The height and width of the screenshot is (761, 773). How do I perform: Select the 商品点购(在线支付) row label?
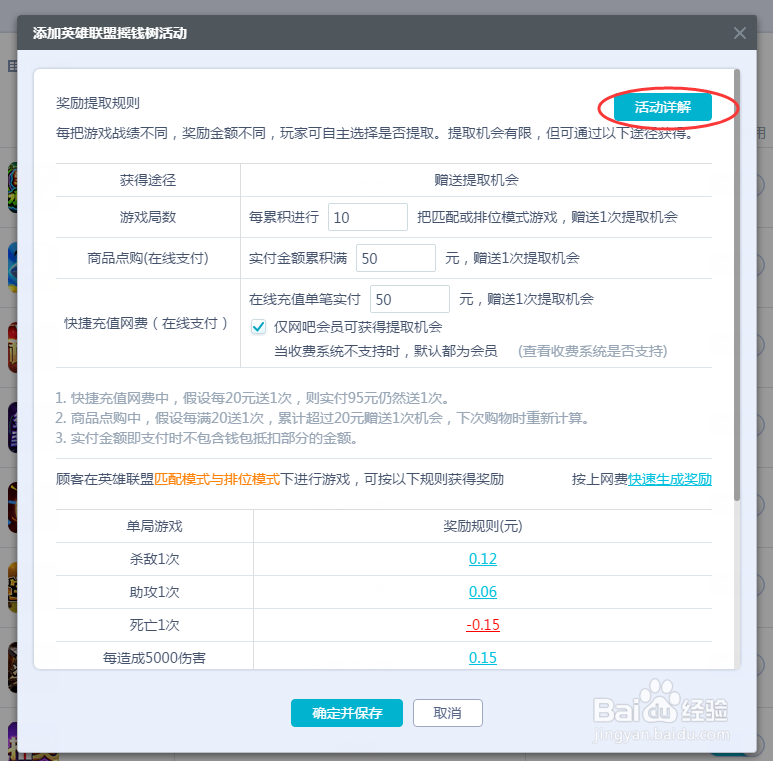tap(148, 258)
